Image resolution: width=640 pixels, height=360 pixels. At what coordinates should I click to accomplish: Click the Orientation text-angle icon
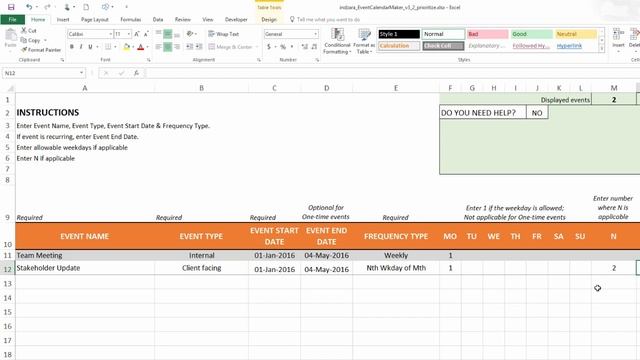[x=190, y=34]
